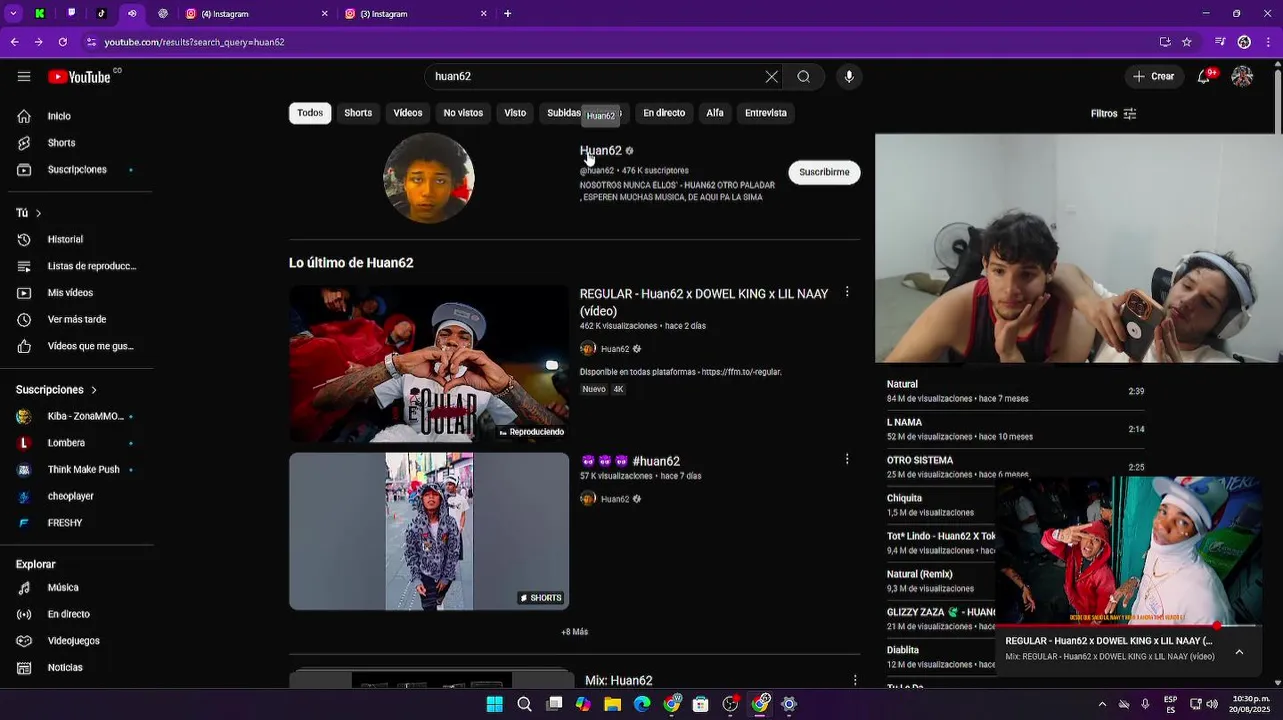Expand the miniplayer with the chevron
The width and height of the screenshot is (1283, 720).
coord(1239,652)
